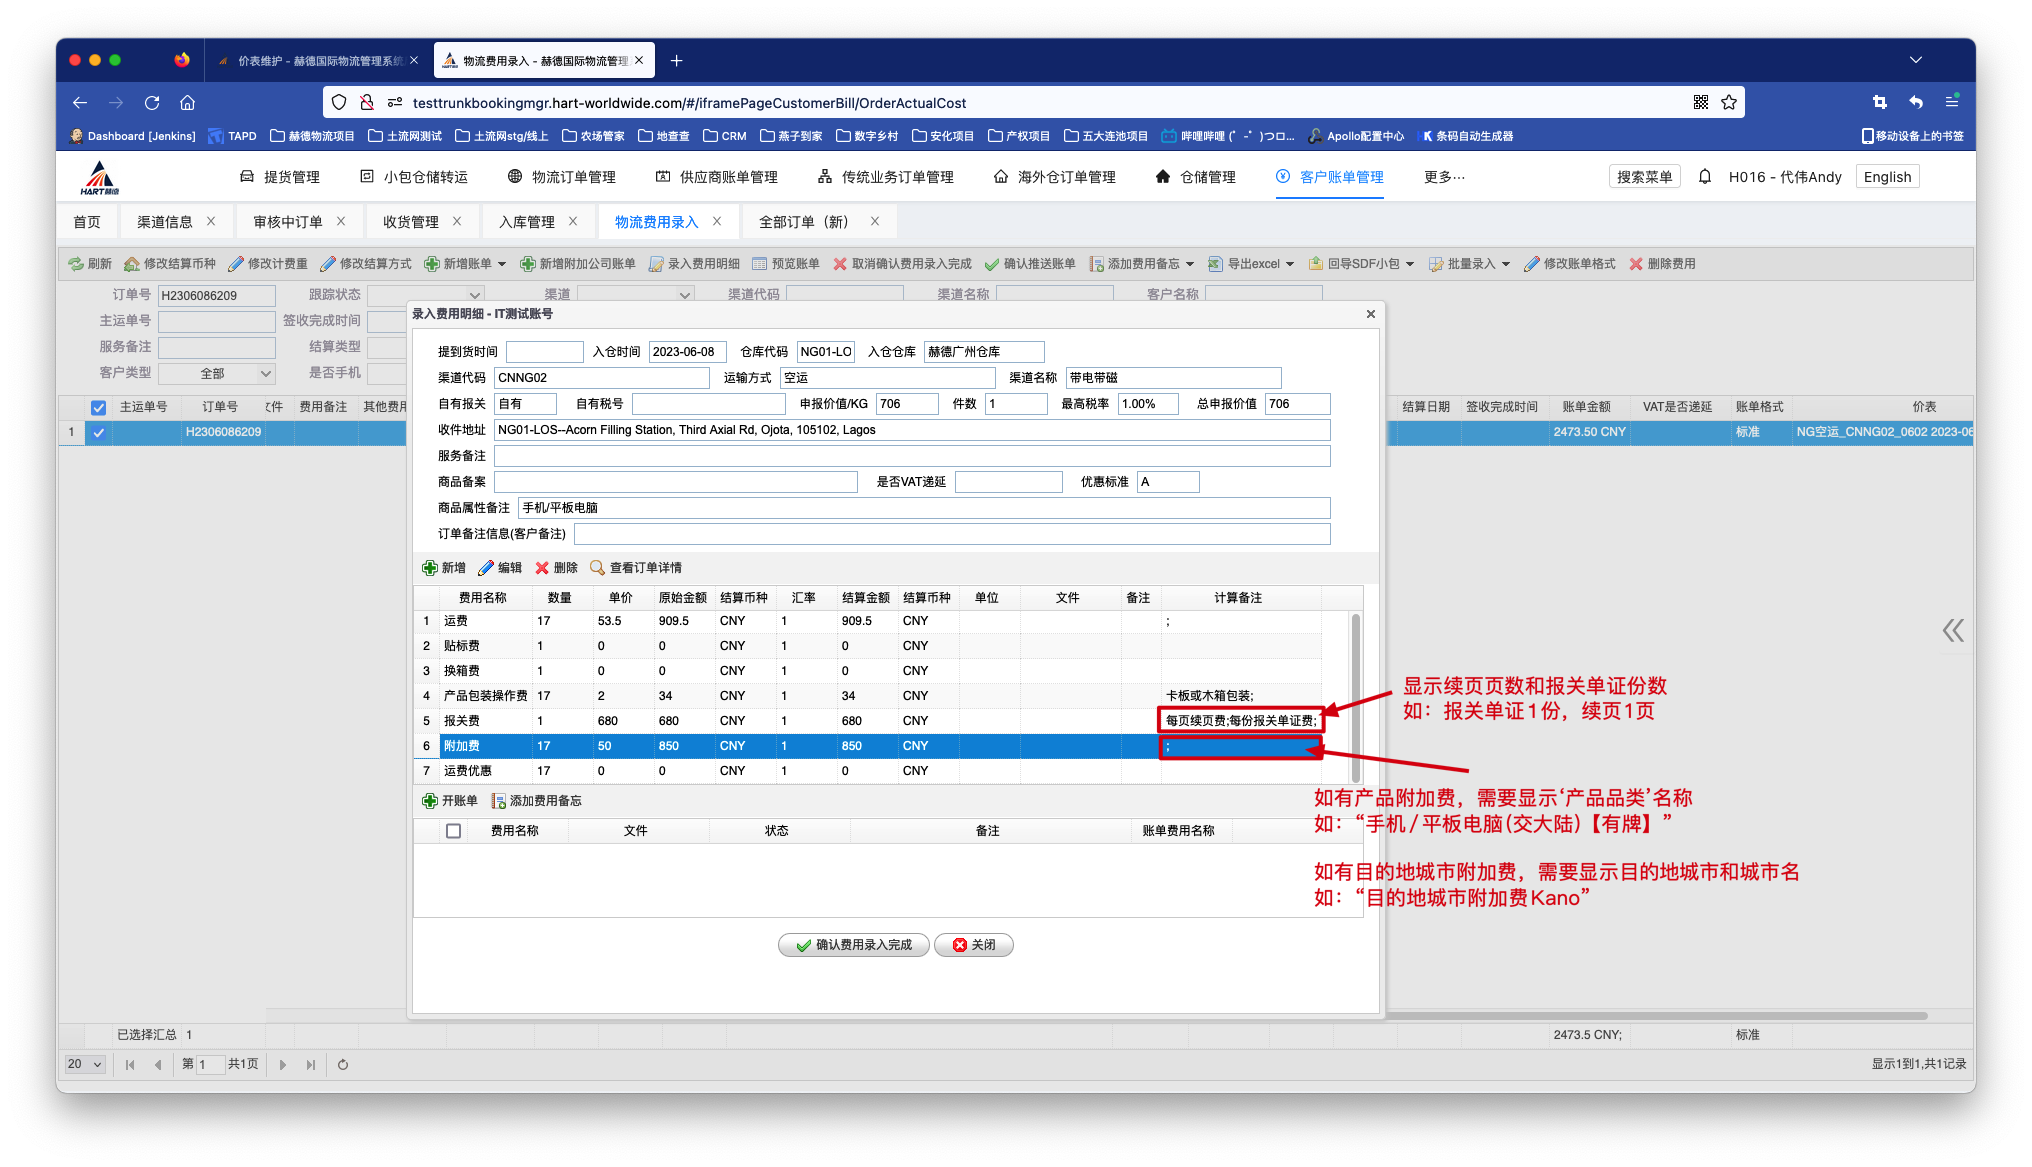This screenshot has height=1167, width=2032.
Task: Click the green 新增 add icon in dialog
Action: pyautogui.click(x=430, y=568)
